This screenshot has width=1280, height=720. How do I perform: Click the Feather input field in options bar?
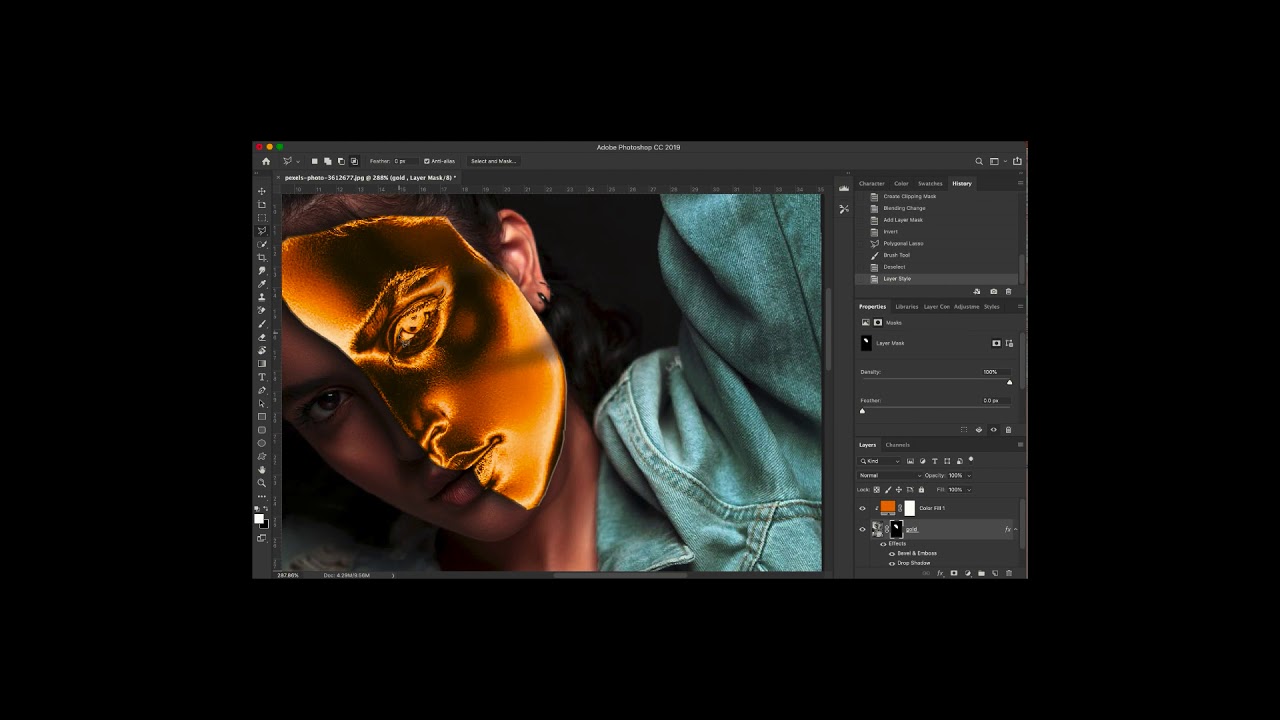[x=406, y=161]
